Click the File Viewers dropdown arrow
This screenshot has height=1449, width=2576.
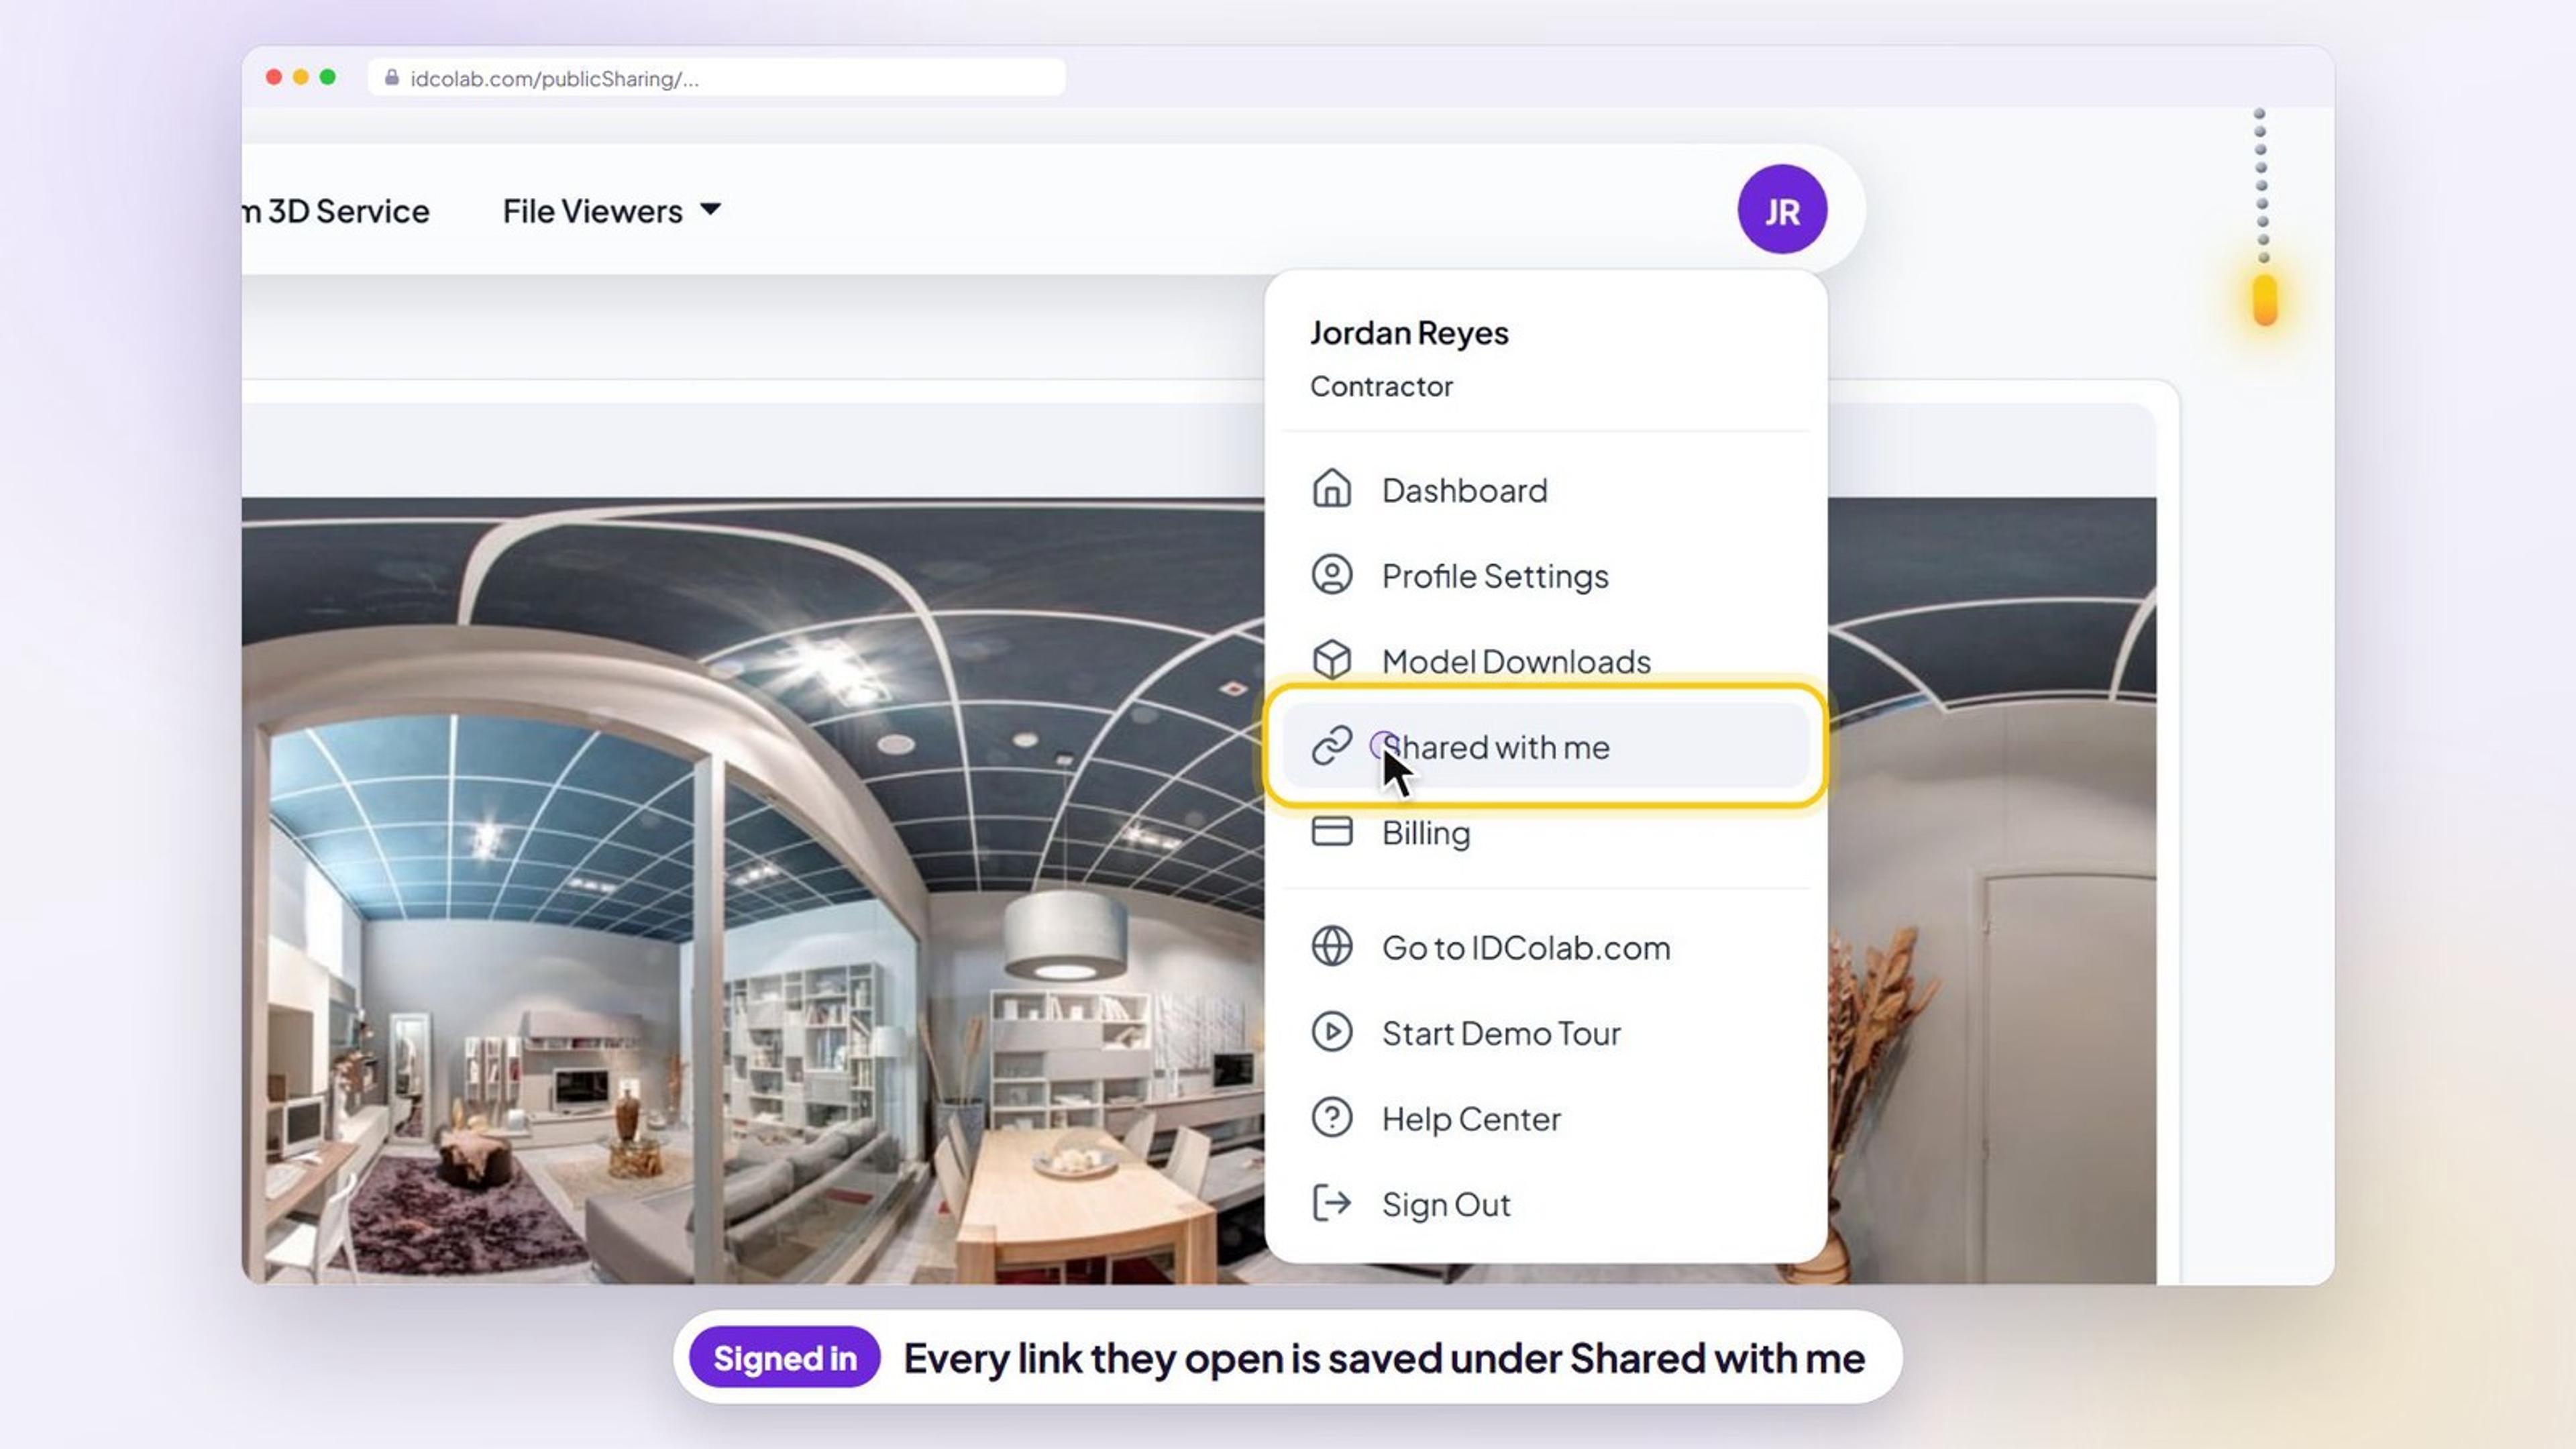pyautogui.click(x=710, y=209)
